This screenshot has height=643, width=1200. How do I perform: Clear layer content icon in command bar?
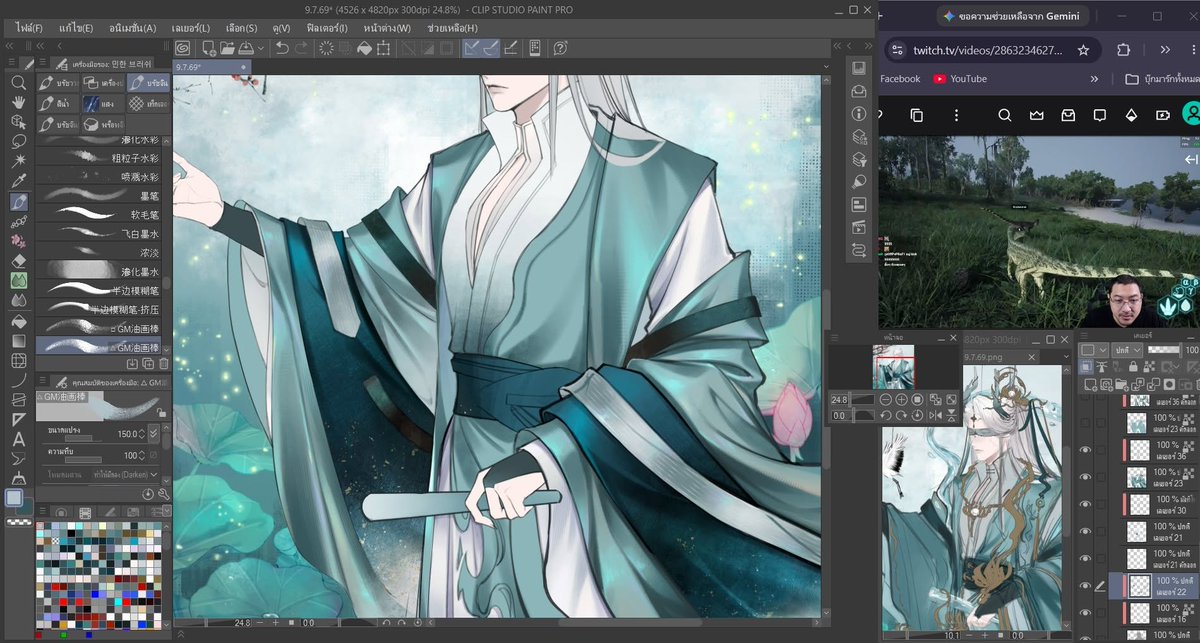327,48
